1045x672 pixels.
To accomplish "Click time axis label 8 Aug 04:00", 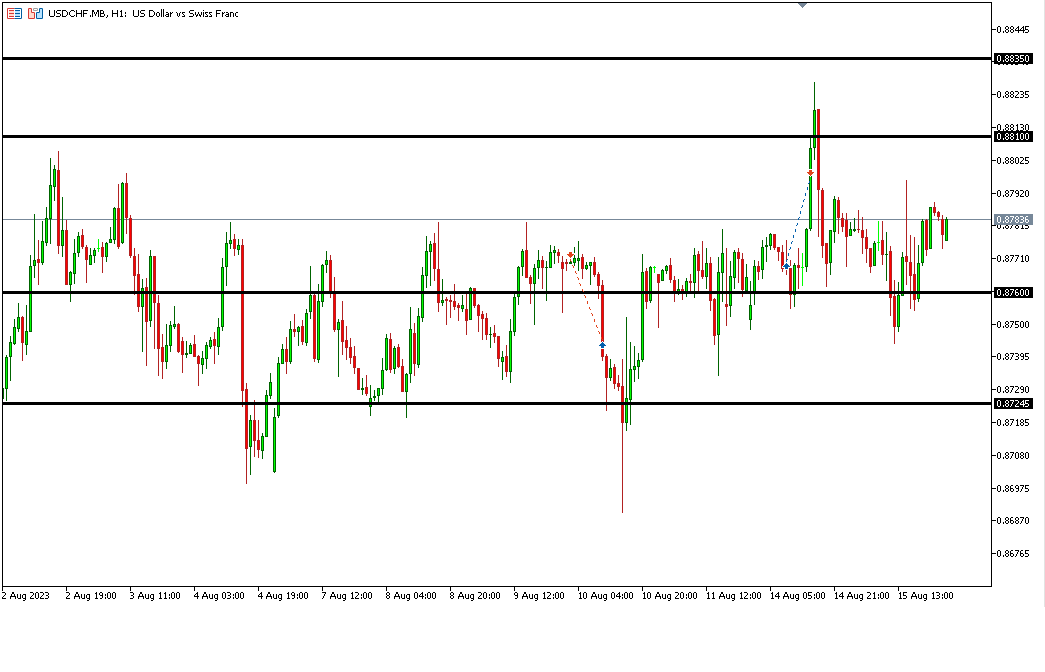I will [411, 596].
